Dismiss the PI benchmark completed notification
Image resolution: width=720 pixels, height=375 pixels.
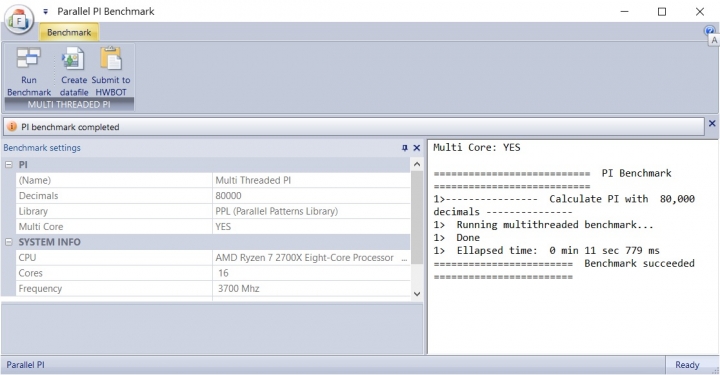click(x=712, y=123)
